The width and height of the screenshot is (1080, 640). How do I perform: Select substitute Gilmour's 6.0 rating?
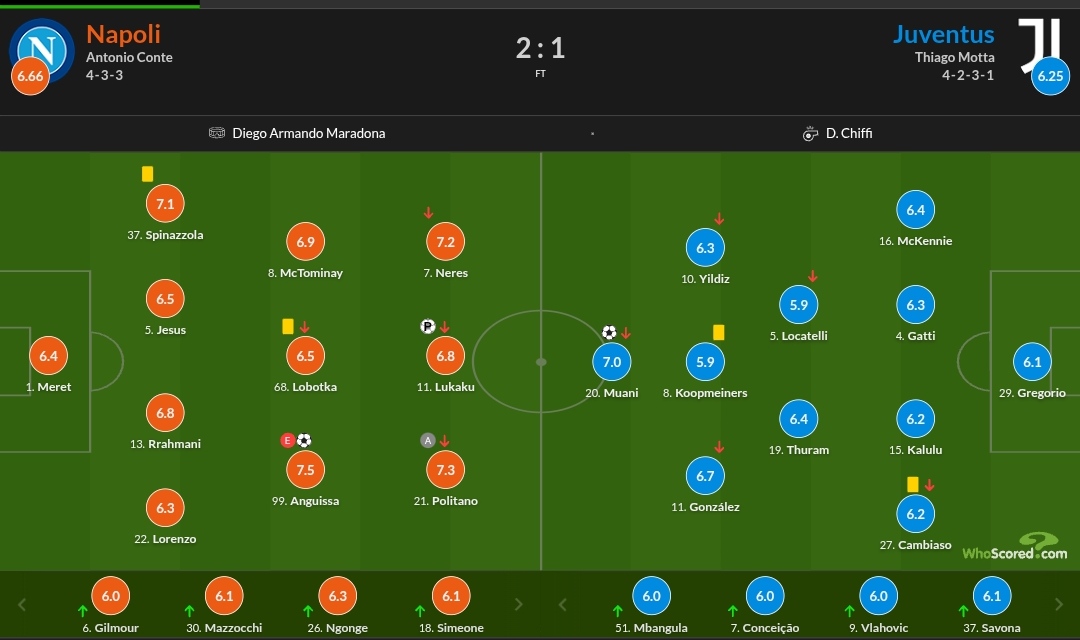click(110, 596)
